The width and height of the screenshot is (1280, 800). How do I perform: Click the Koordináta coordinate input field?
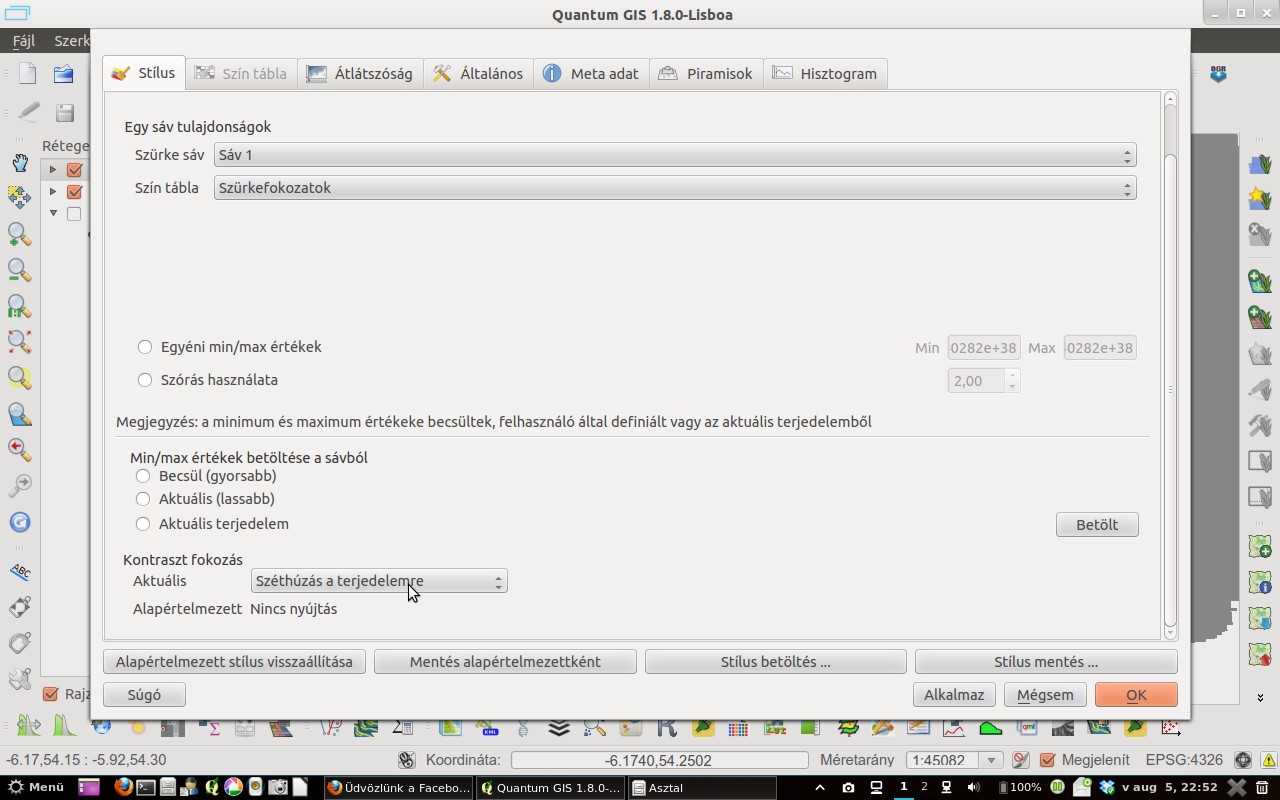click(659, 760)
